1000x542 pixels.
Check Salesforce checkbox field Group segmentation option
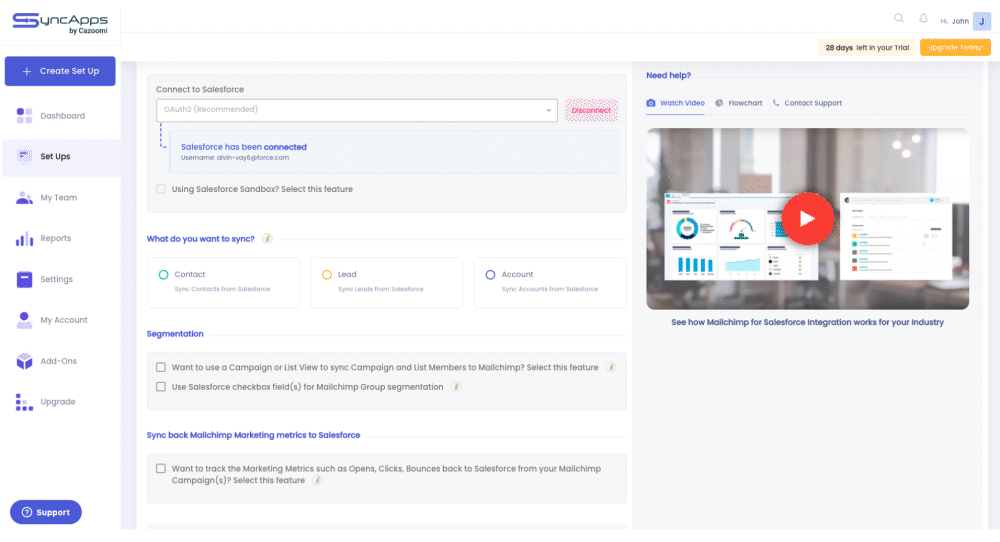pos(161,387)
